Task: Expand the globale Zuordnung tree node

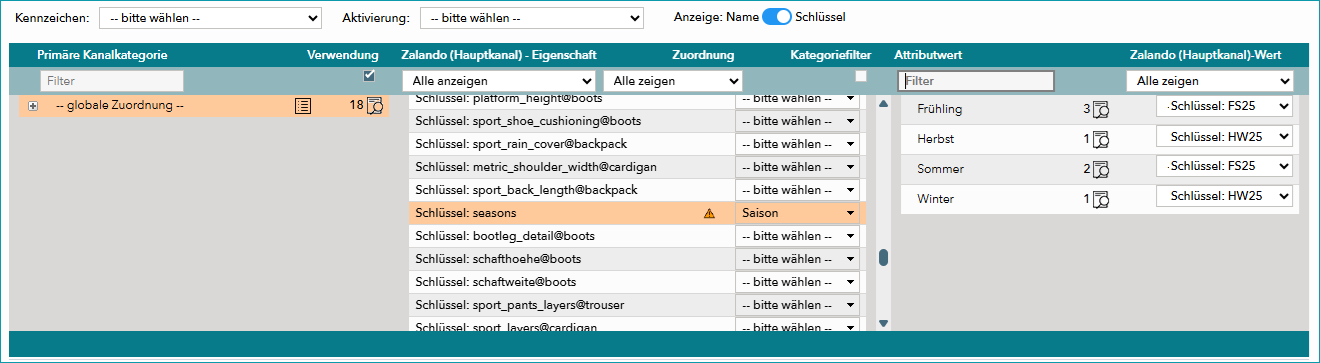Action: point(33,106)
